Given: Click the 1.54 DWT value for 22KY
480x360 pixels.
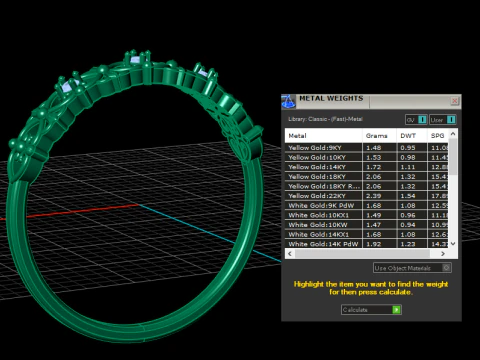Looking at the screenshot, I should click(408, 196).
